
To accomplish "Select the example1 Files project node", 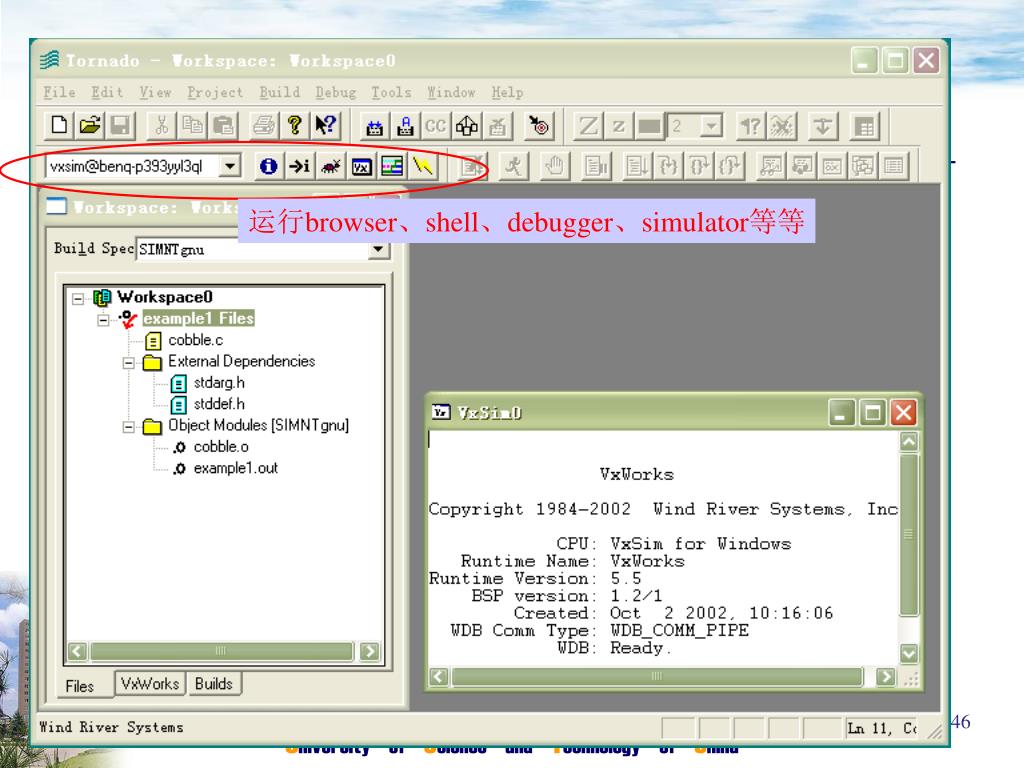I will click(x=199, y=319).
